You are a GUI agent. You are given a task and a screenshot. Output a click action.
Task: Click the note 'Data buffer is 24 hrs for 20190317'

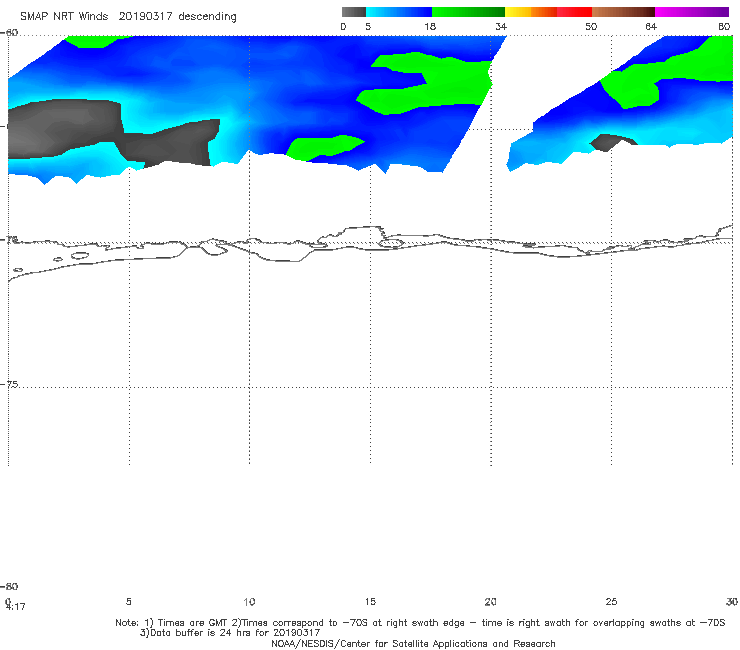[x=230, y=633]
